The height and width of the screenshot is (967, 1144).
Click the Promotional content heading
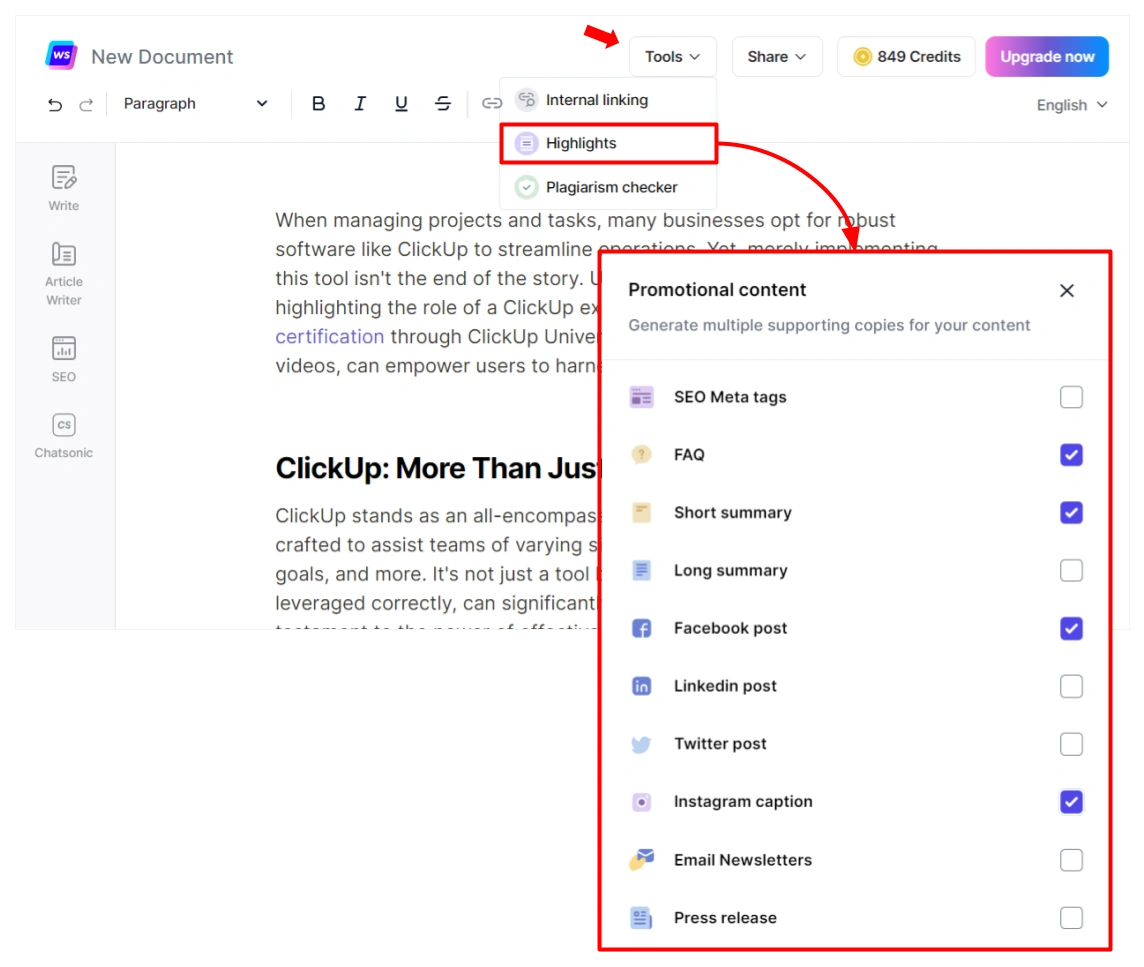coord(717,290)
